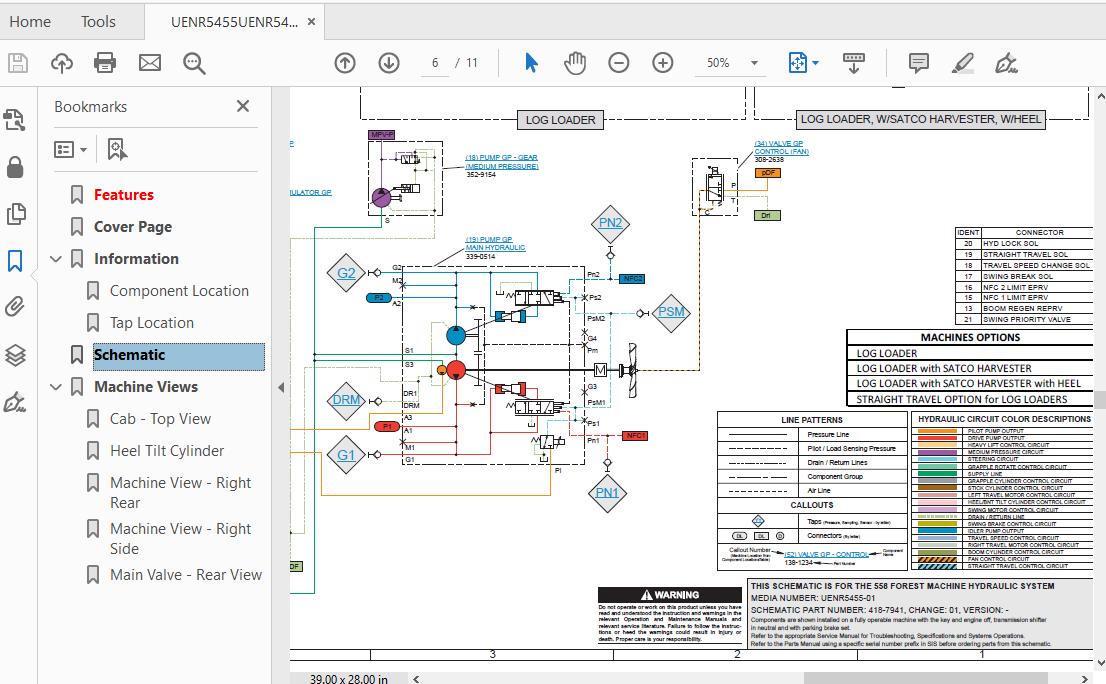Follow the (19) PUMP GP MAIN HYDRAULIC link
This screenshot has width=1106, height=684.
pos(495,243)
